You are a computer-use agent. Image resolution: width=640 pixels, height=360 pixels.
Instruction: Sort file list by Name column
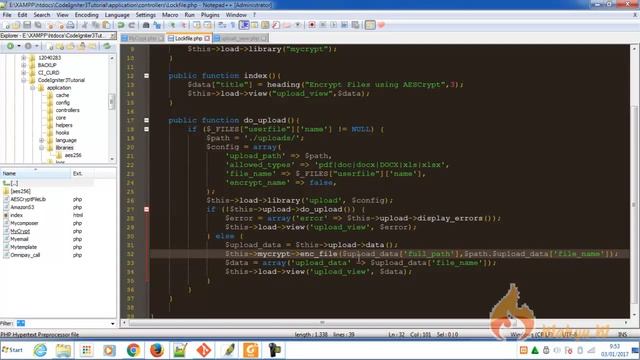click(35, 173)
